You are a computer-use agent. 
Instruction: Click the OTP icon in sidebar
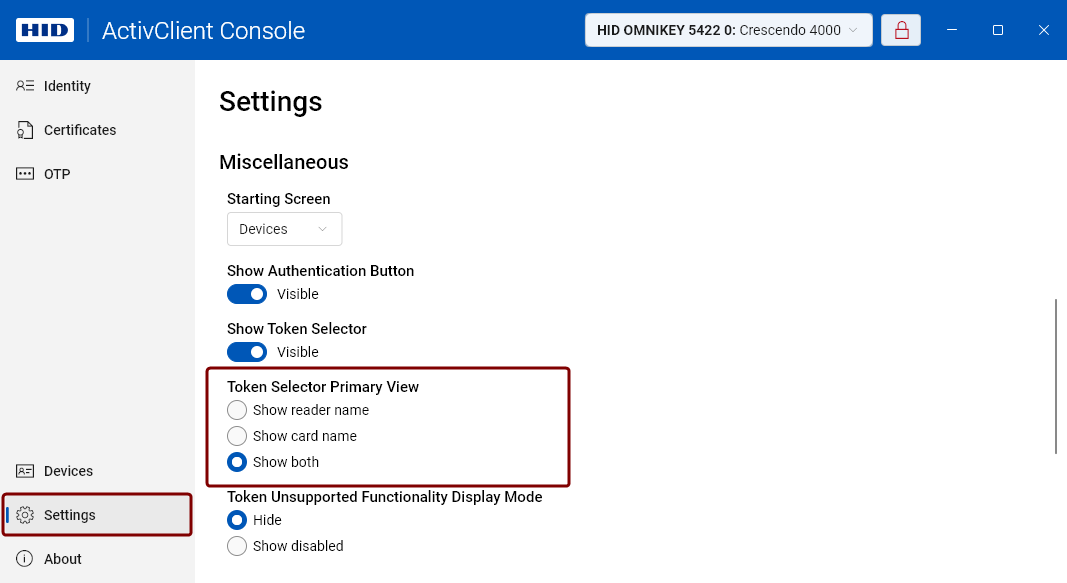(25, 174)
